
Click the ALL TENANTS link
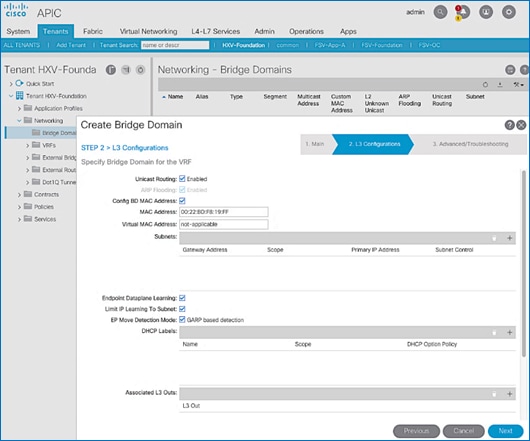click(x=22, y=45)
